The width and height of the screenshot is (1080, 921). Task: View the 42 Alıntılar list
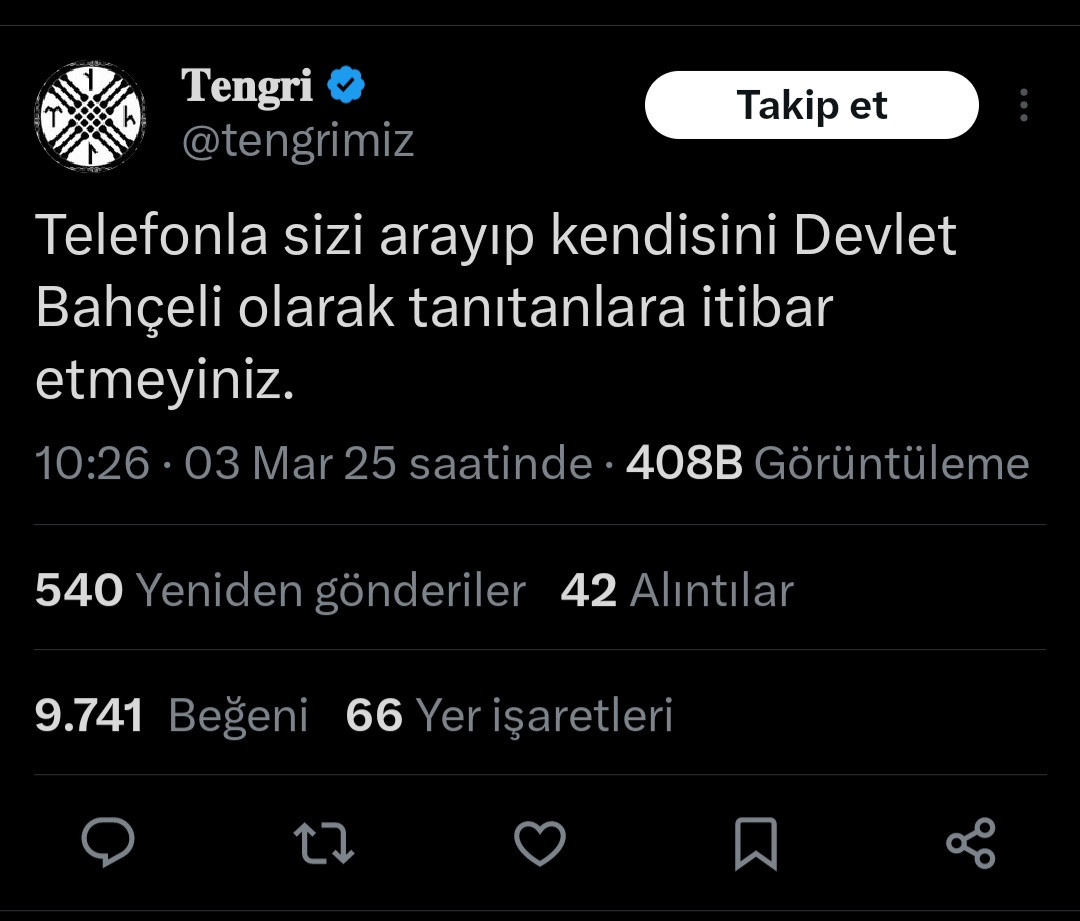(x=677, y=590)
